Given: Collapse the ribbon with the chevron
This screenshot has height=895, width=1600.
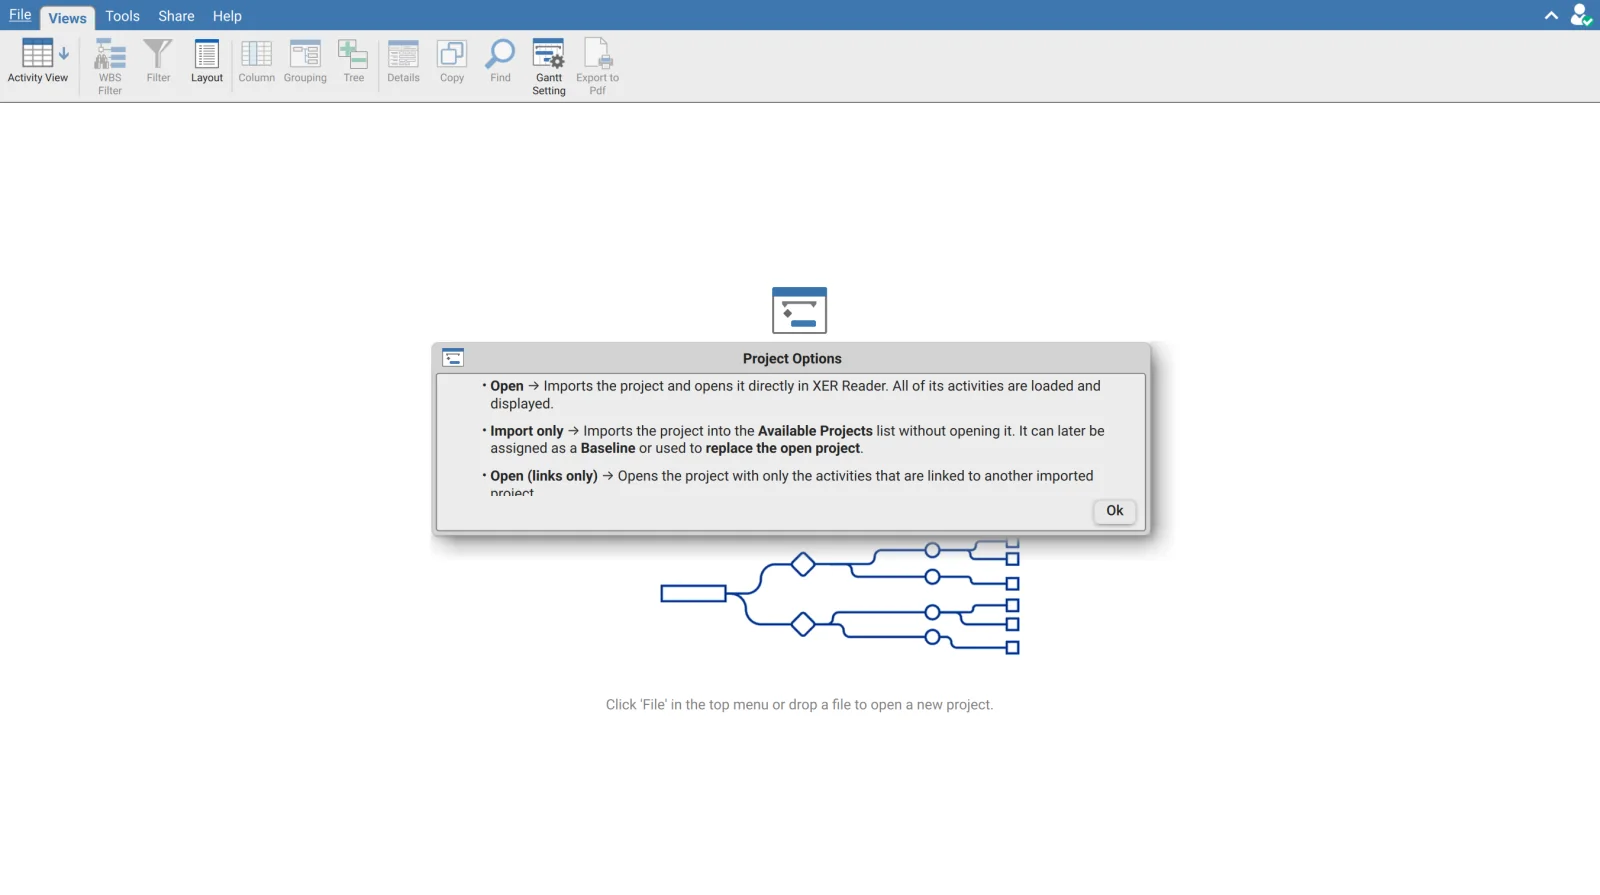Looking at the screenshot, I should click(x=1551, y=15).
